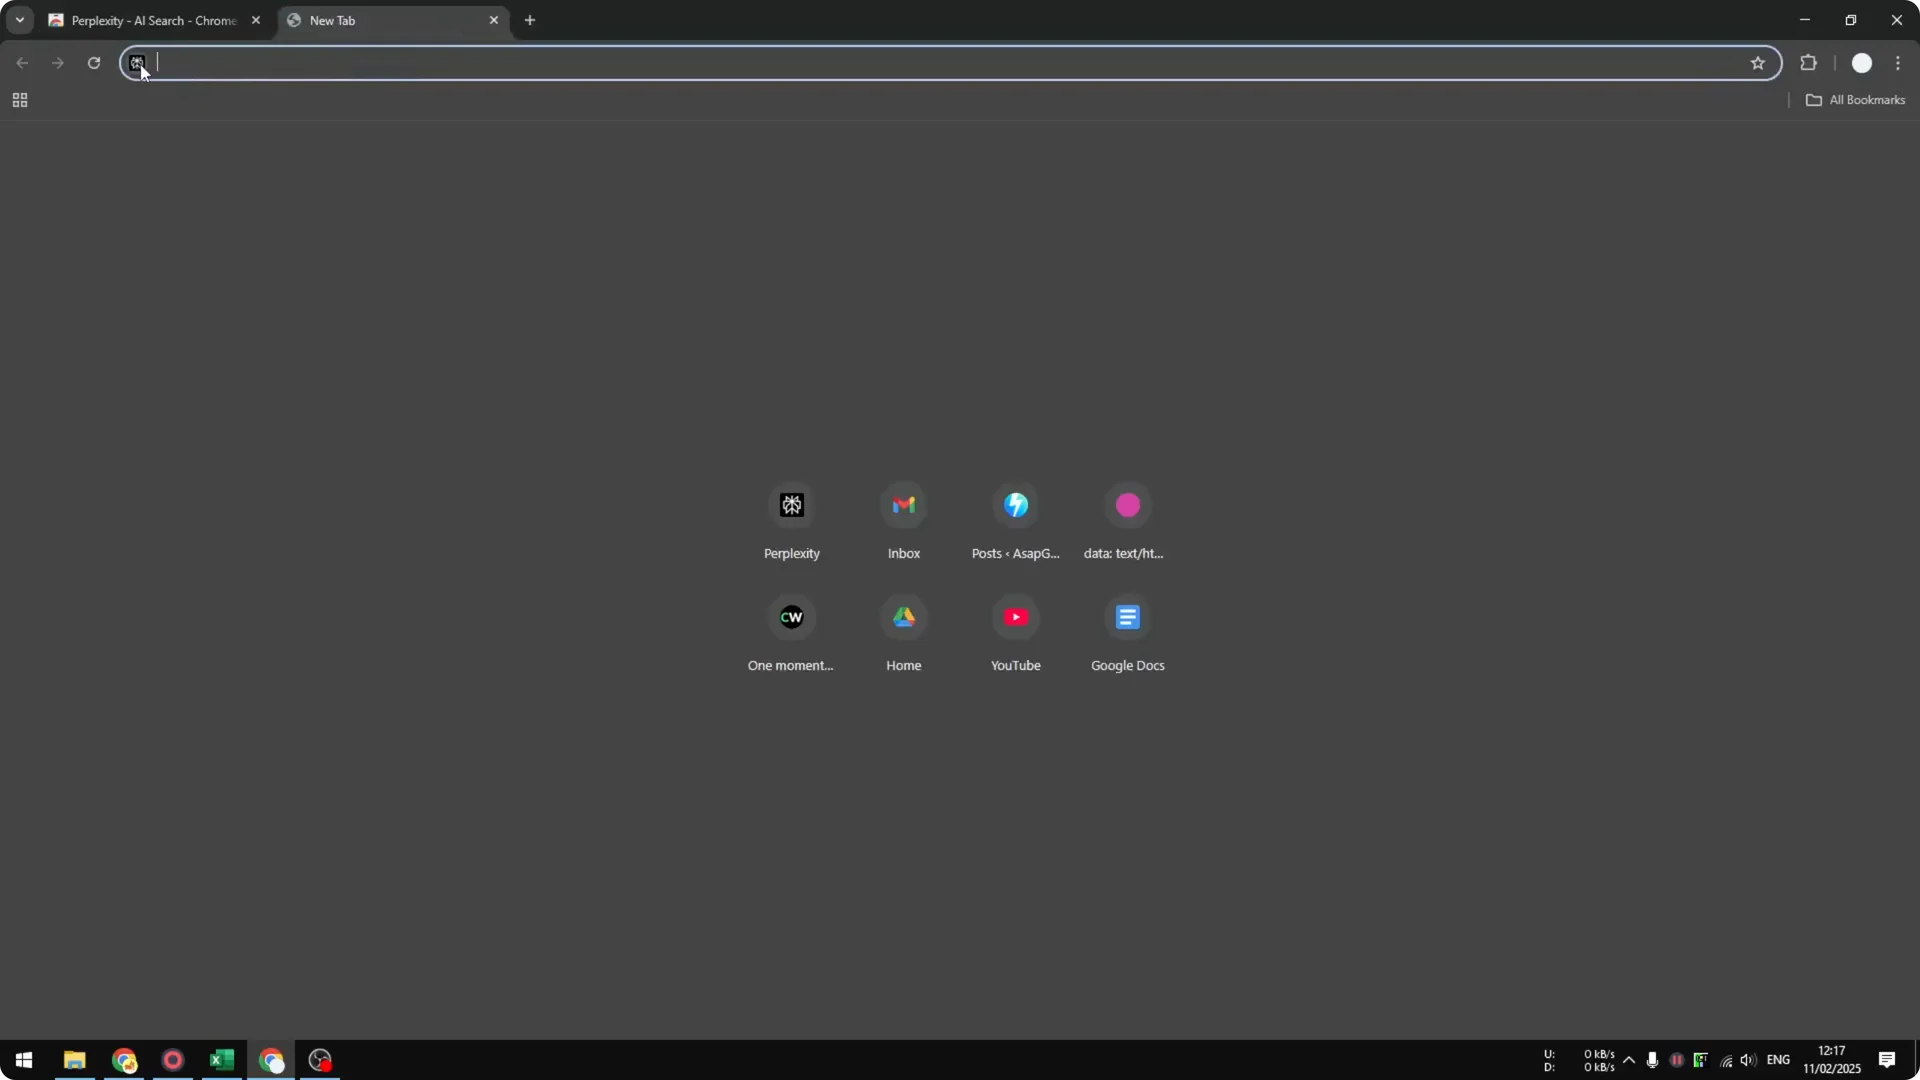This screenshot has width=1920, height=1080.
Task: Open the Google Docs shortcut
Action: click(x=1127, y=617)
